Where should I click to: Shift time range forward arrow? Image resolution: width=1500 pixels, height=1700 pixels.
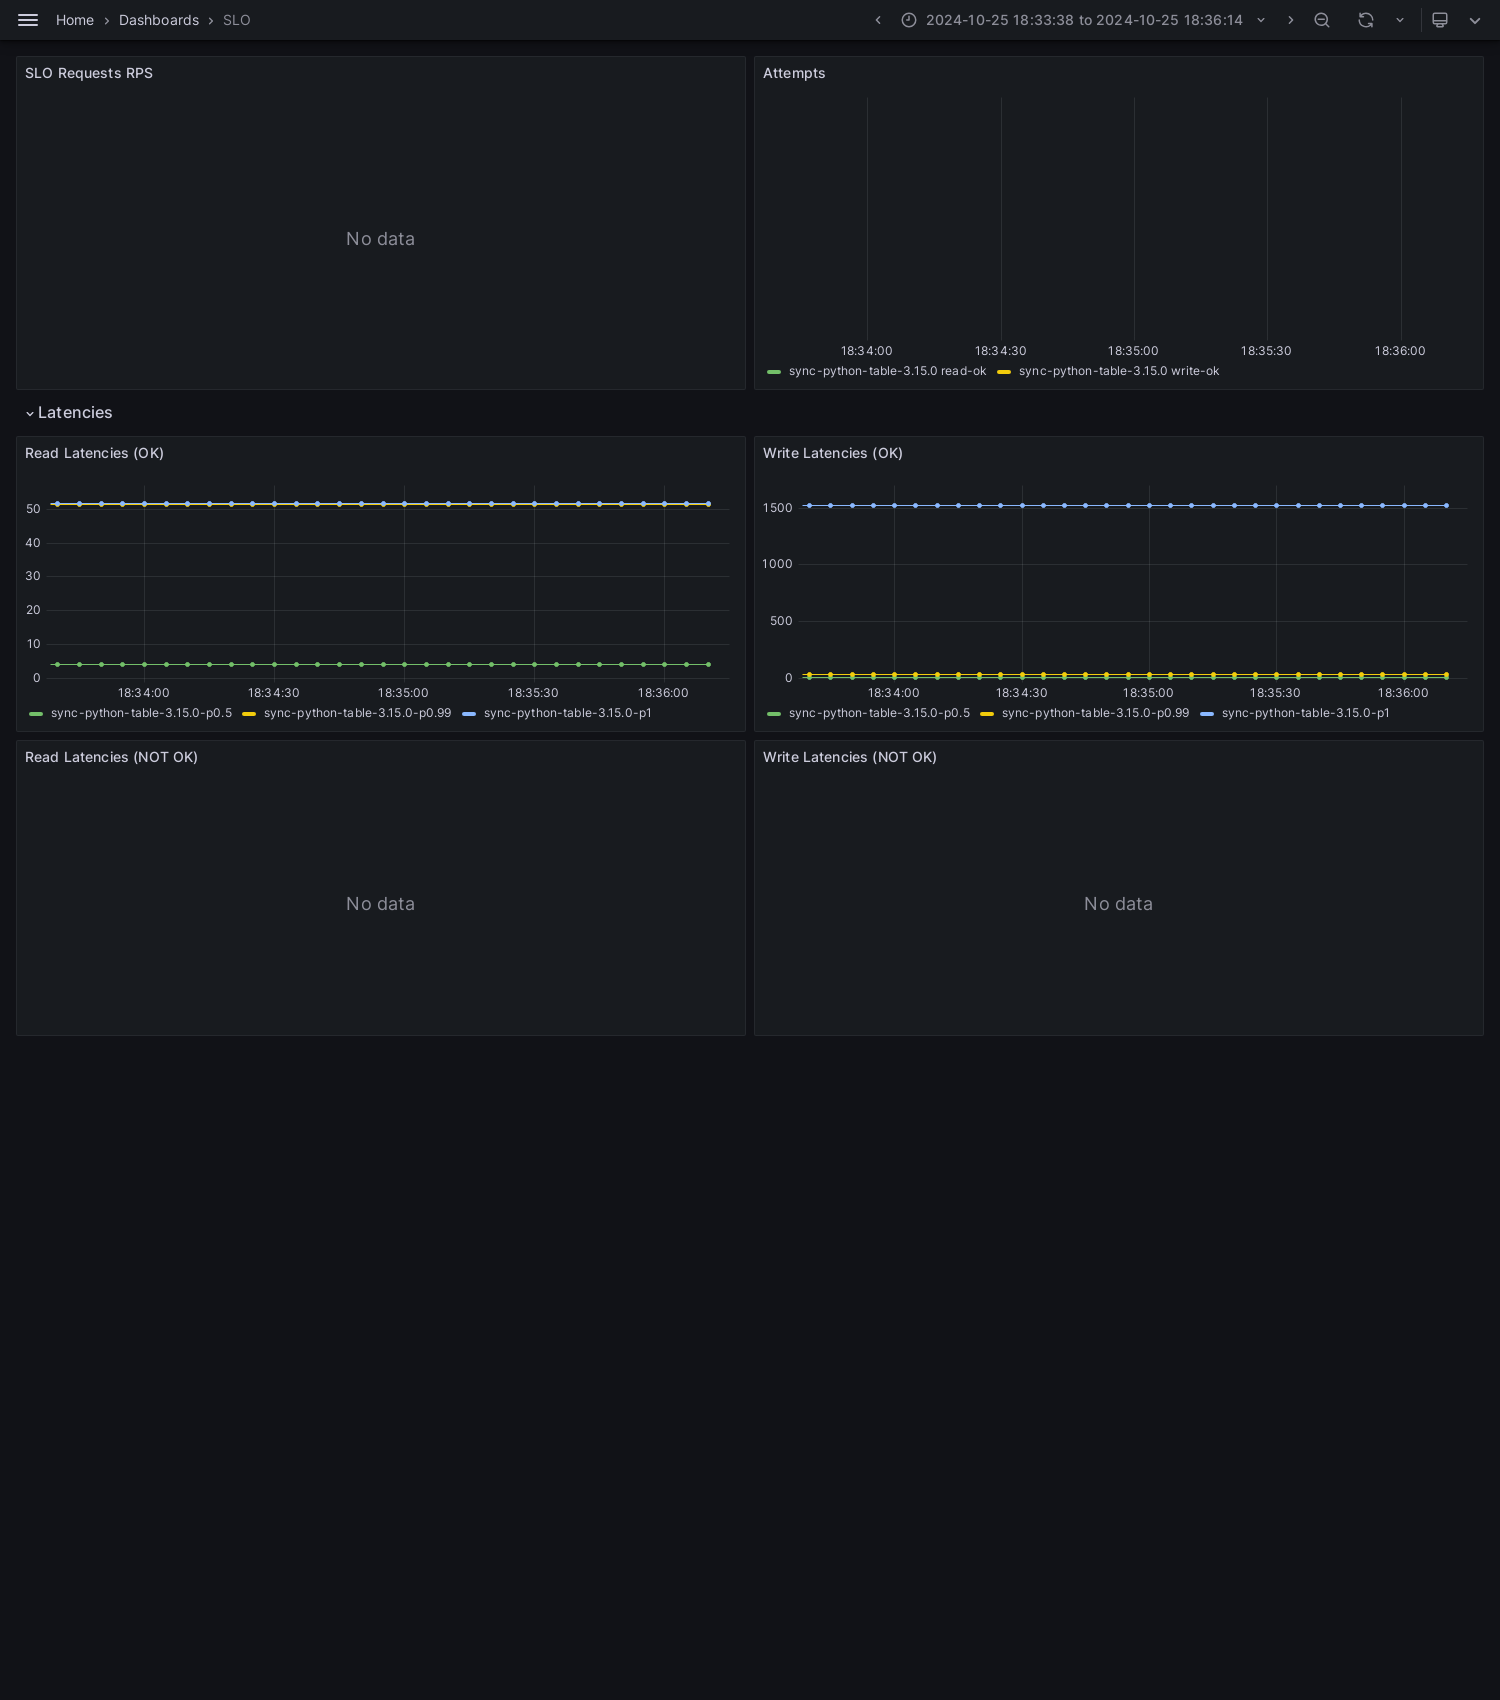[1290, 20]
